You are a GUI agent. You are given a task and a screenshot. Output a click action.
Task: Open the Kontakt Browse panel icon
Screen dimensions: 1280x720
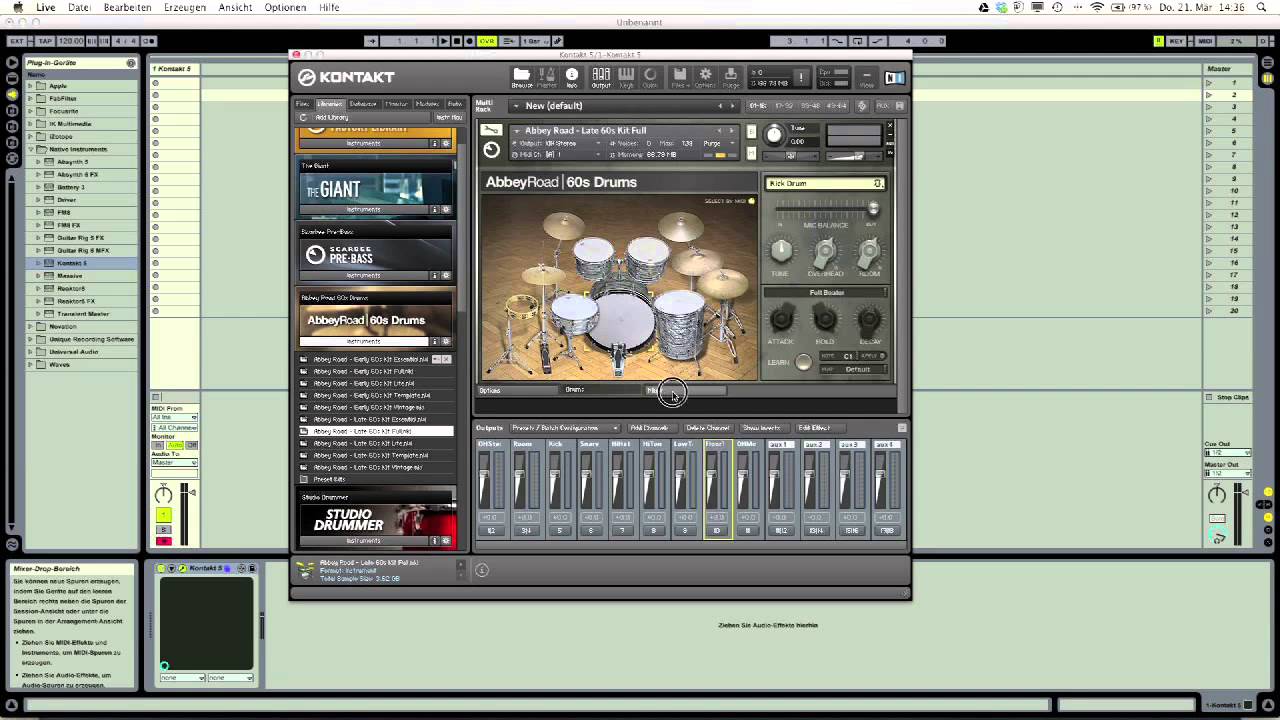click(x=521, y=77)
